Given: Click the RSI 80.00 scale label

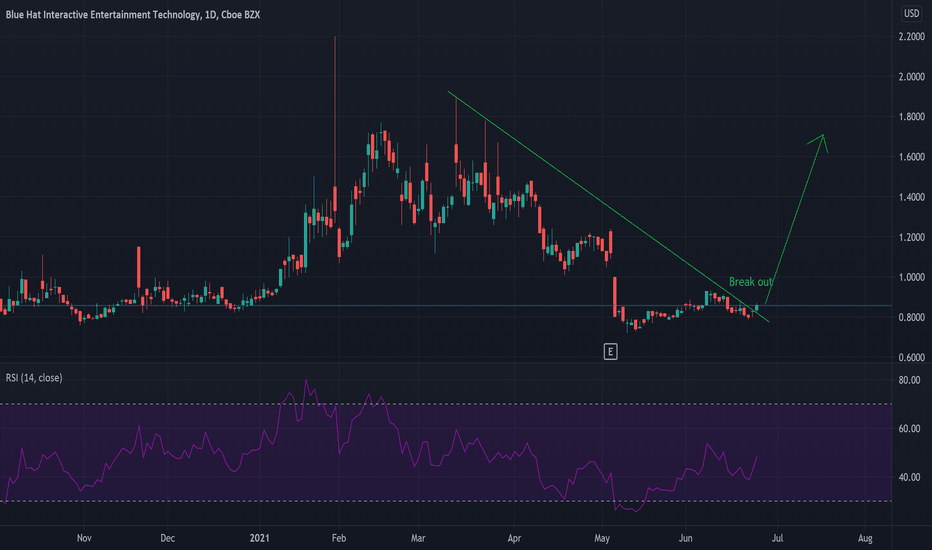Looking at the screenshot, I should point(909,380).
